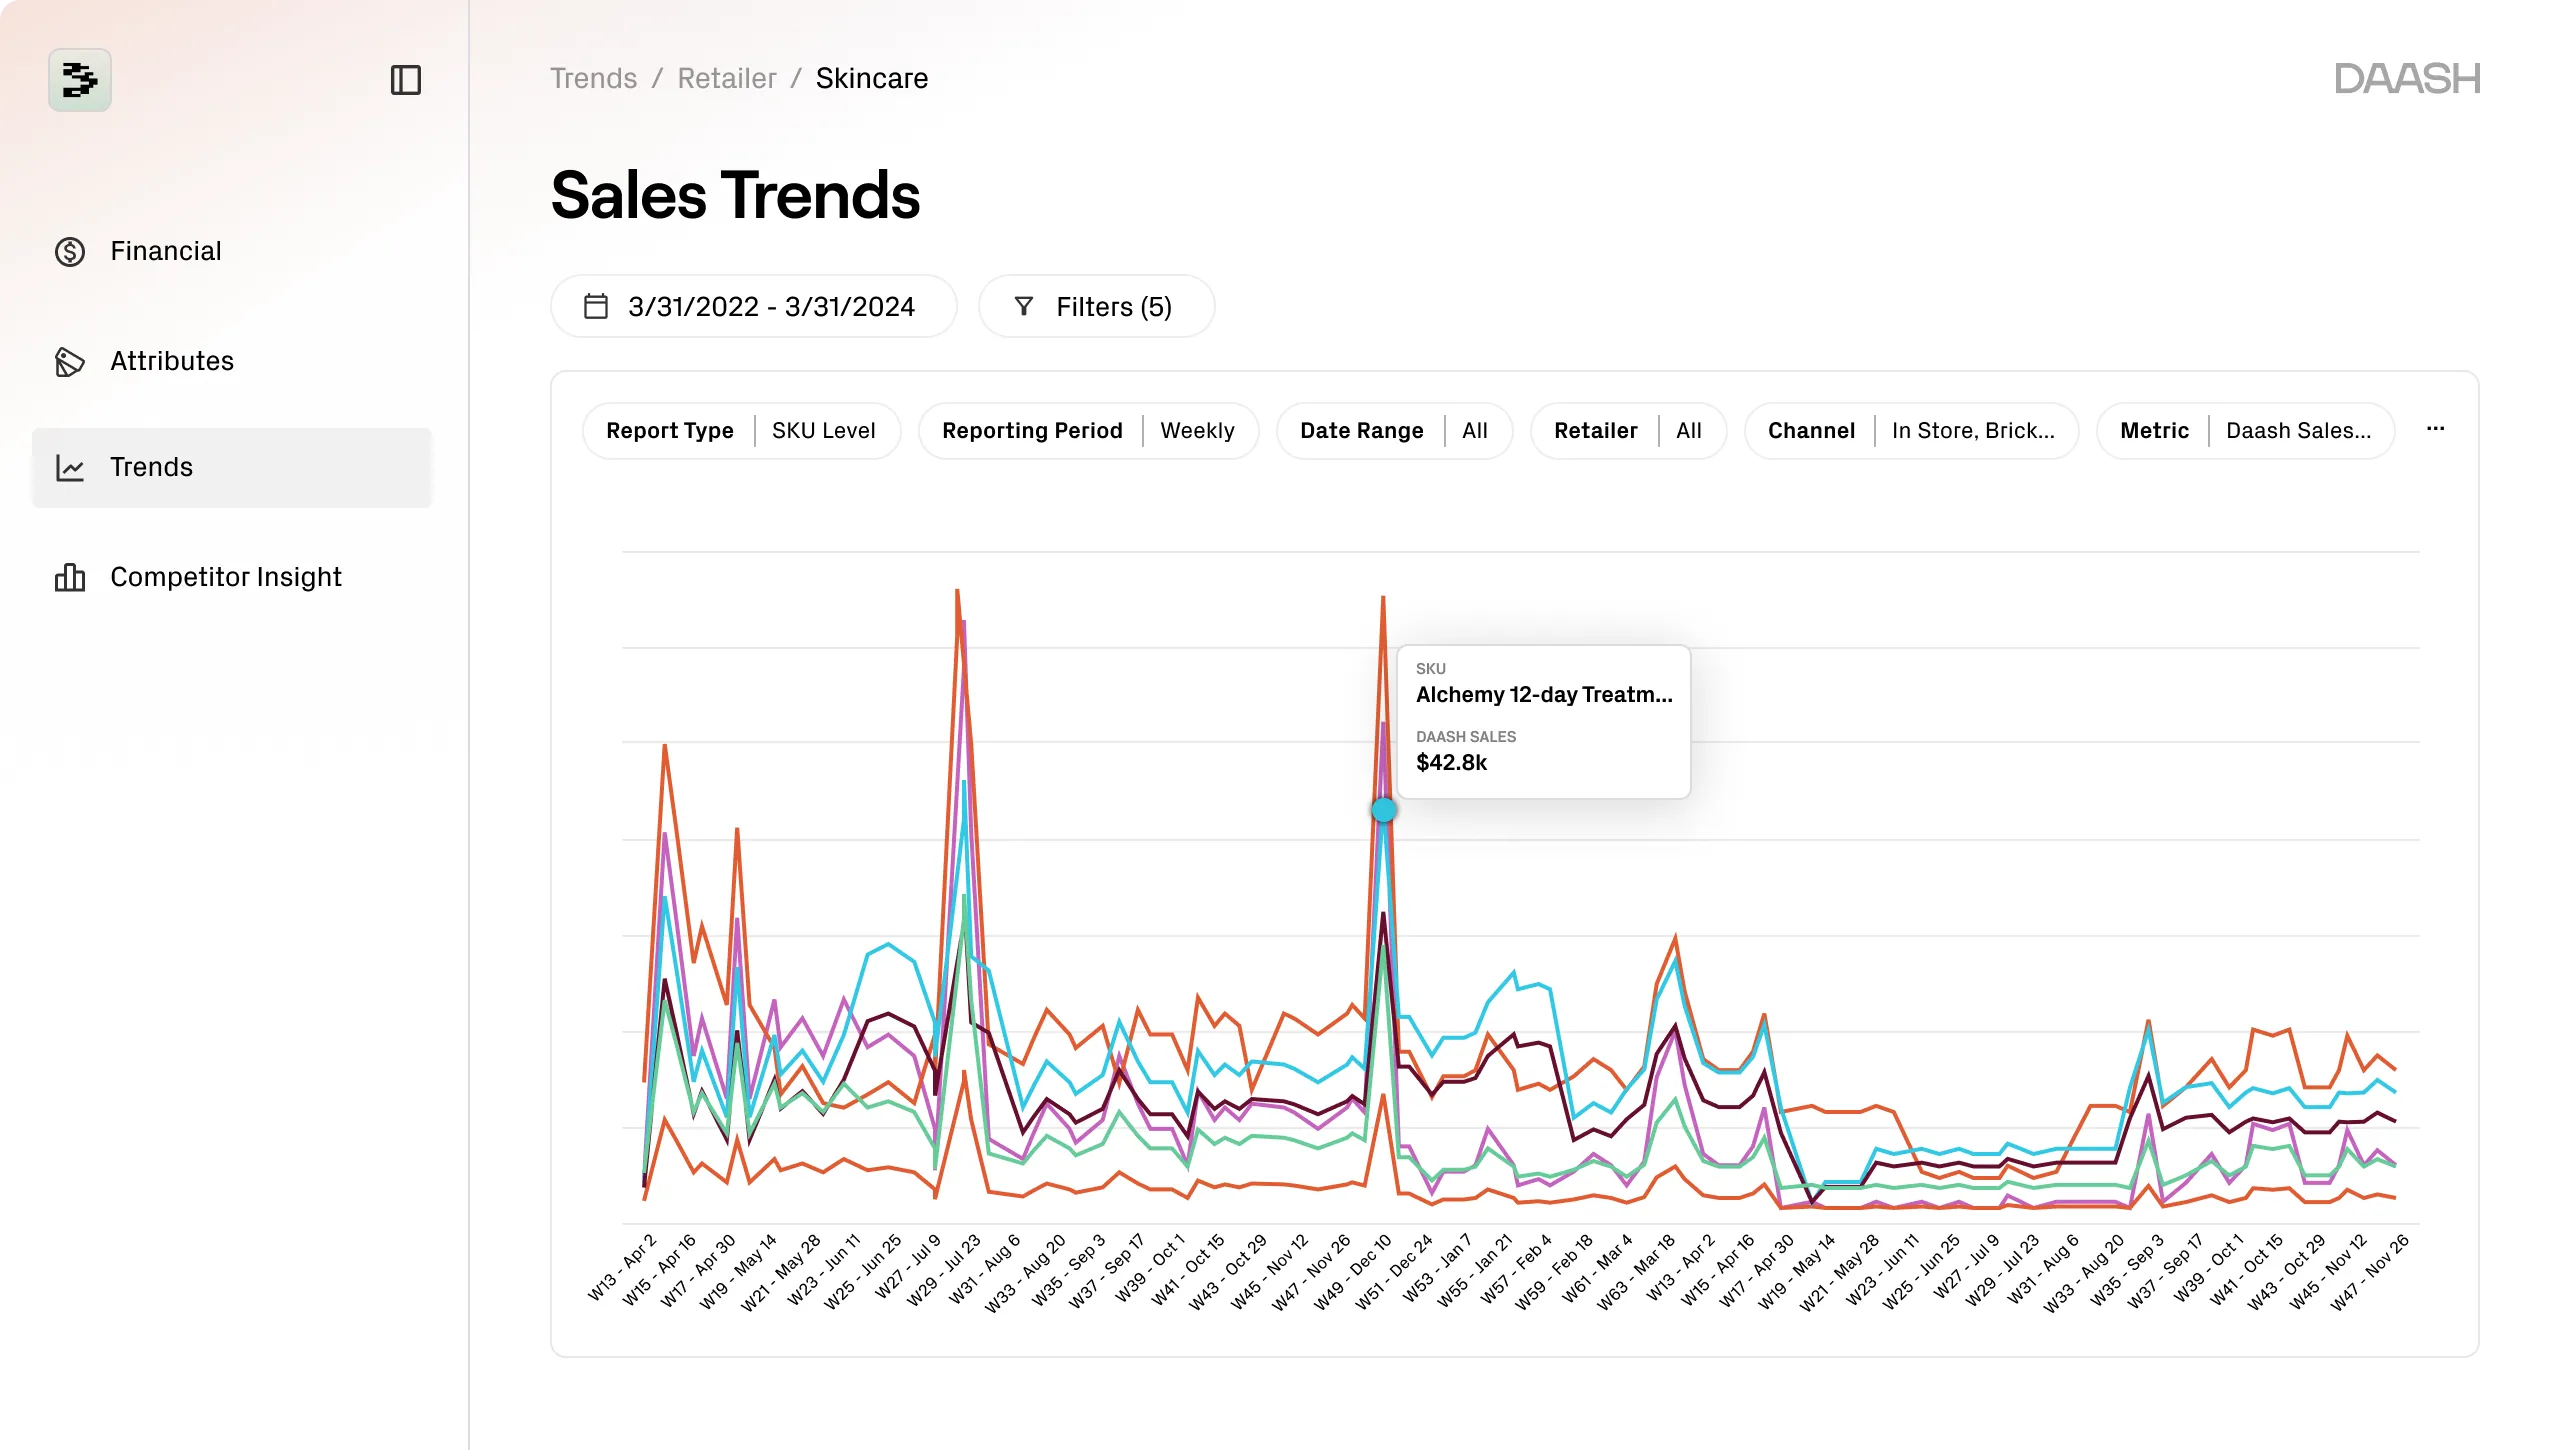Click the Retailer breadcrumb link
Screen dimensions: 2560x1450
[x=726, y=78]
